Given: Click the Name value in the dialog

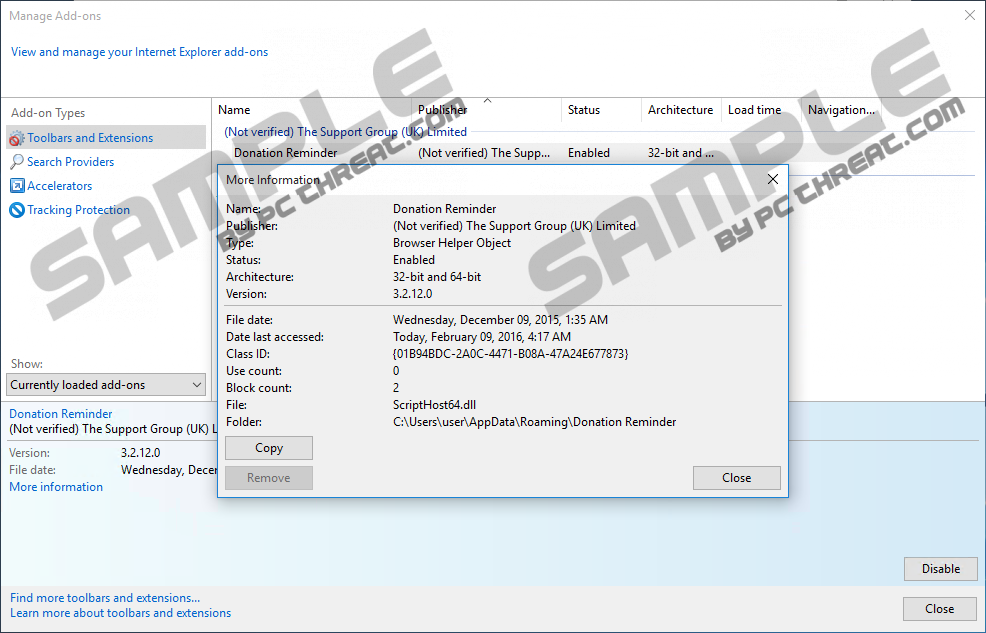Looking at the screenshot, I should pos(445,209).
